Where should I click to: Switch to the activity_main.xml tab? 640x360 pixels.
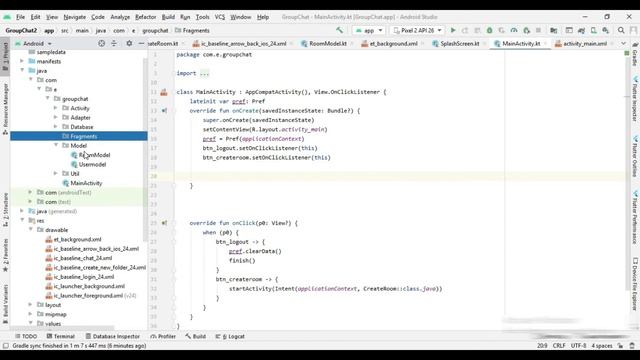point(581,43)
